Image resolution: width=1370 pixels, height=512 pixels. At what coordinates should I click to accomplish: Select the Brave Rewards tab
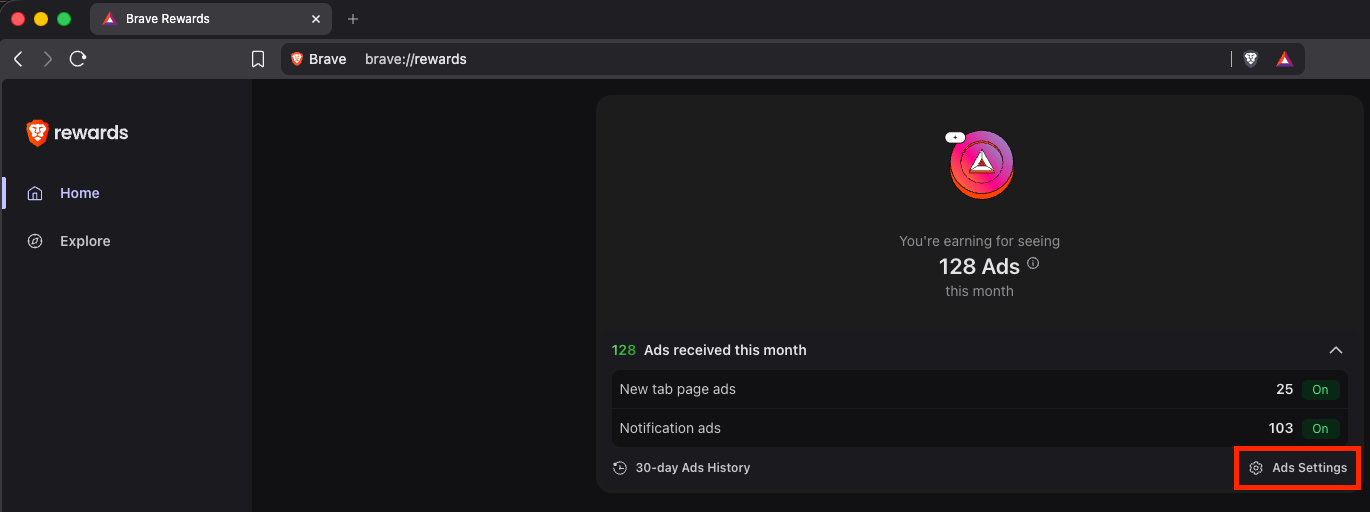pyautogui.click(x=210, y=19)
